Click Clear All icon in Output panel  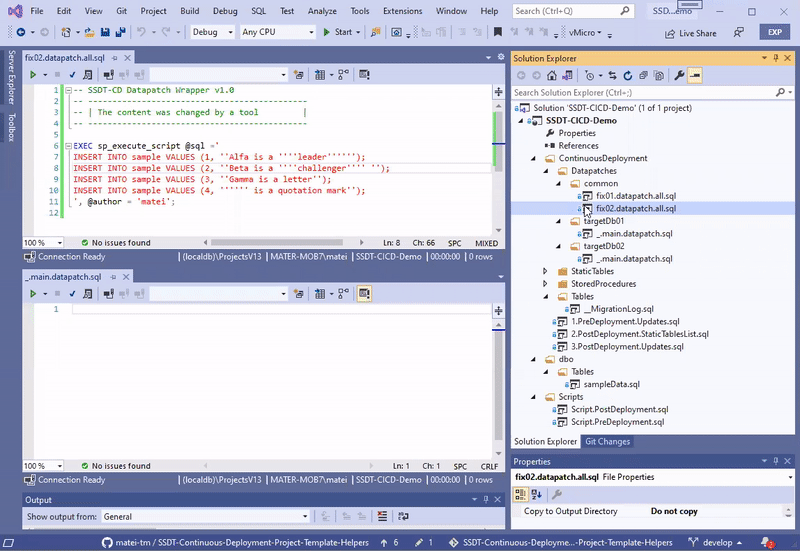coord(382,516)
